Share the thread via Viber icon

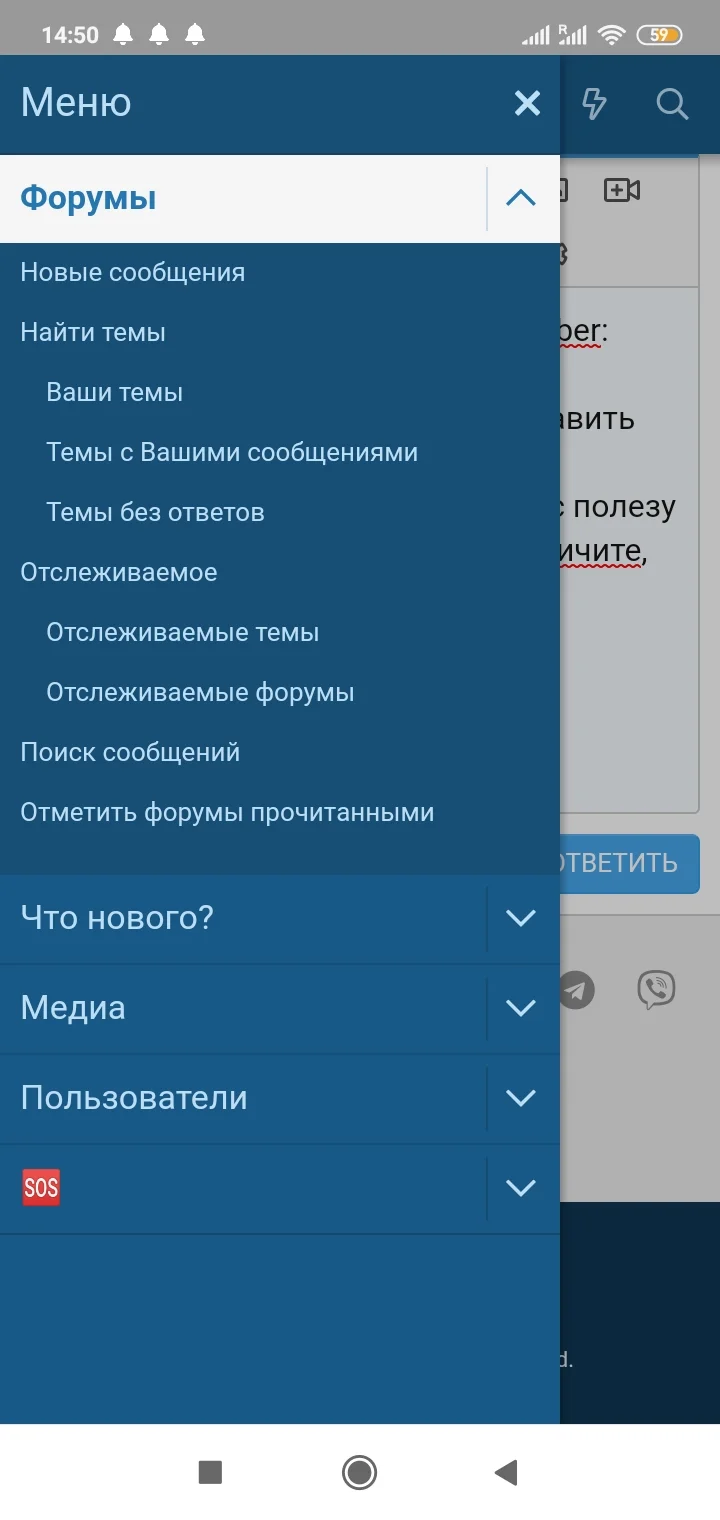657,991
